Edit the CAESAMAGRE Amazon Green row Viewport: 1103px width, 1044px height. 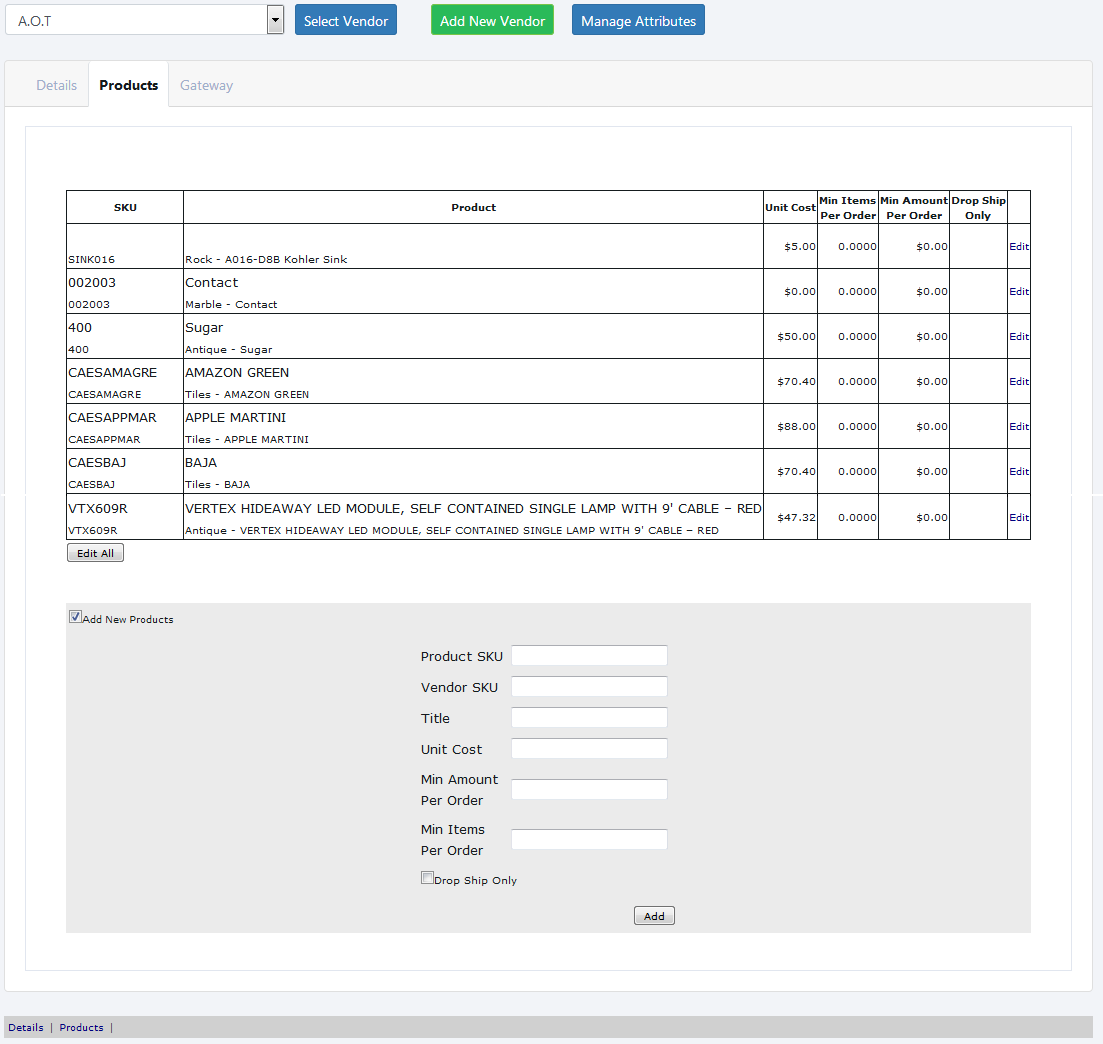1018,381
